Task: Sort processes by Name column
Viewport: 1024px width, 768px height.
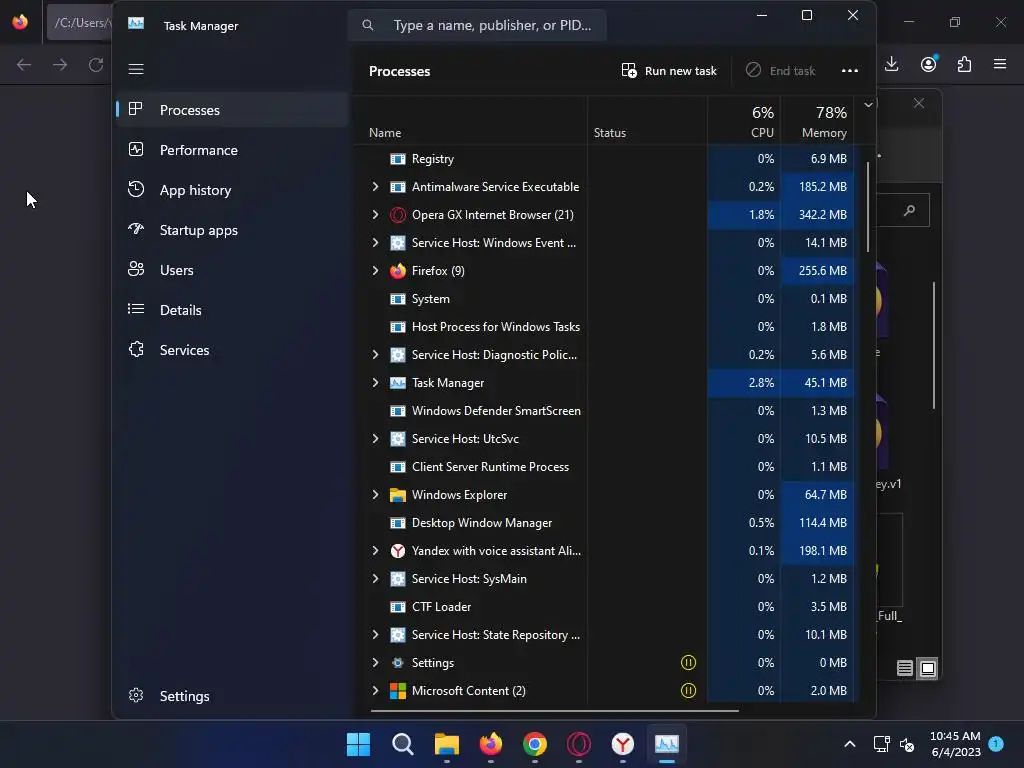Action: click(x=385, y=133)
